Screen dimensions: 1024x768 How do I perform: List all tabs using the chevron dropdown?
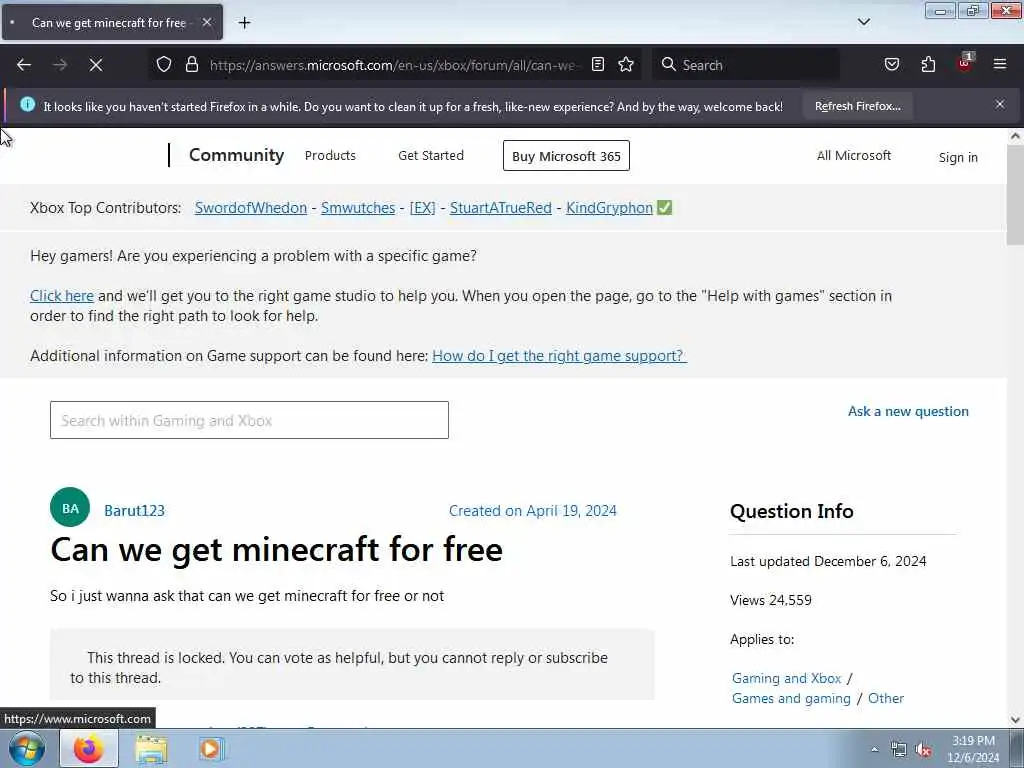[x=863, y=22]
